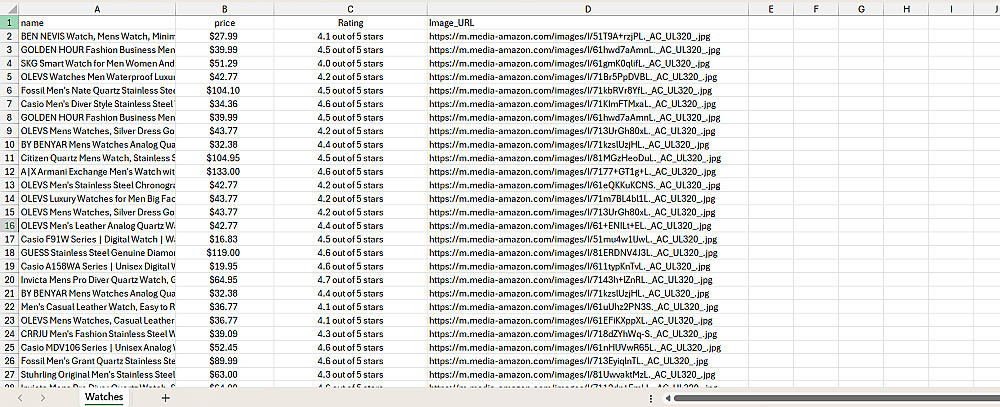Select column H header
The image size is (1000, 407).
pyautogui.click(x=906, y=9)
